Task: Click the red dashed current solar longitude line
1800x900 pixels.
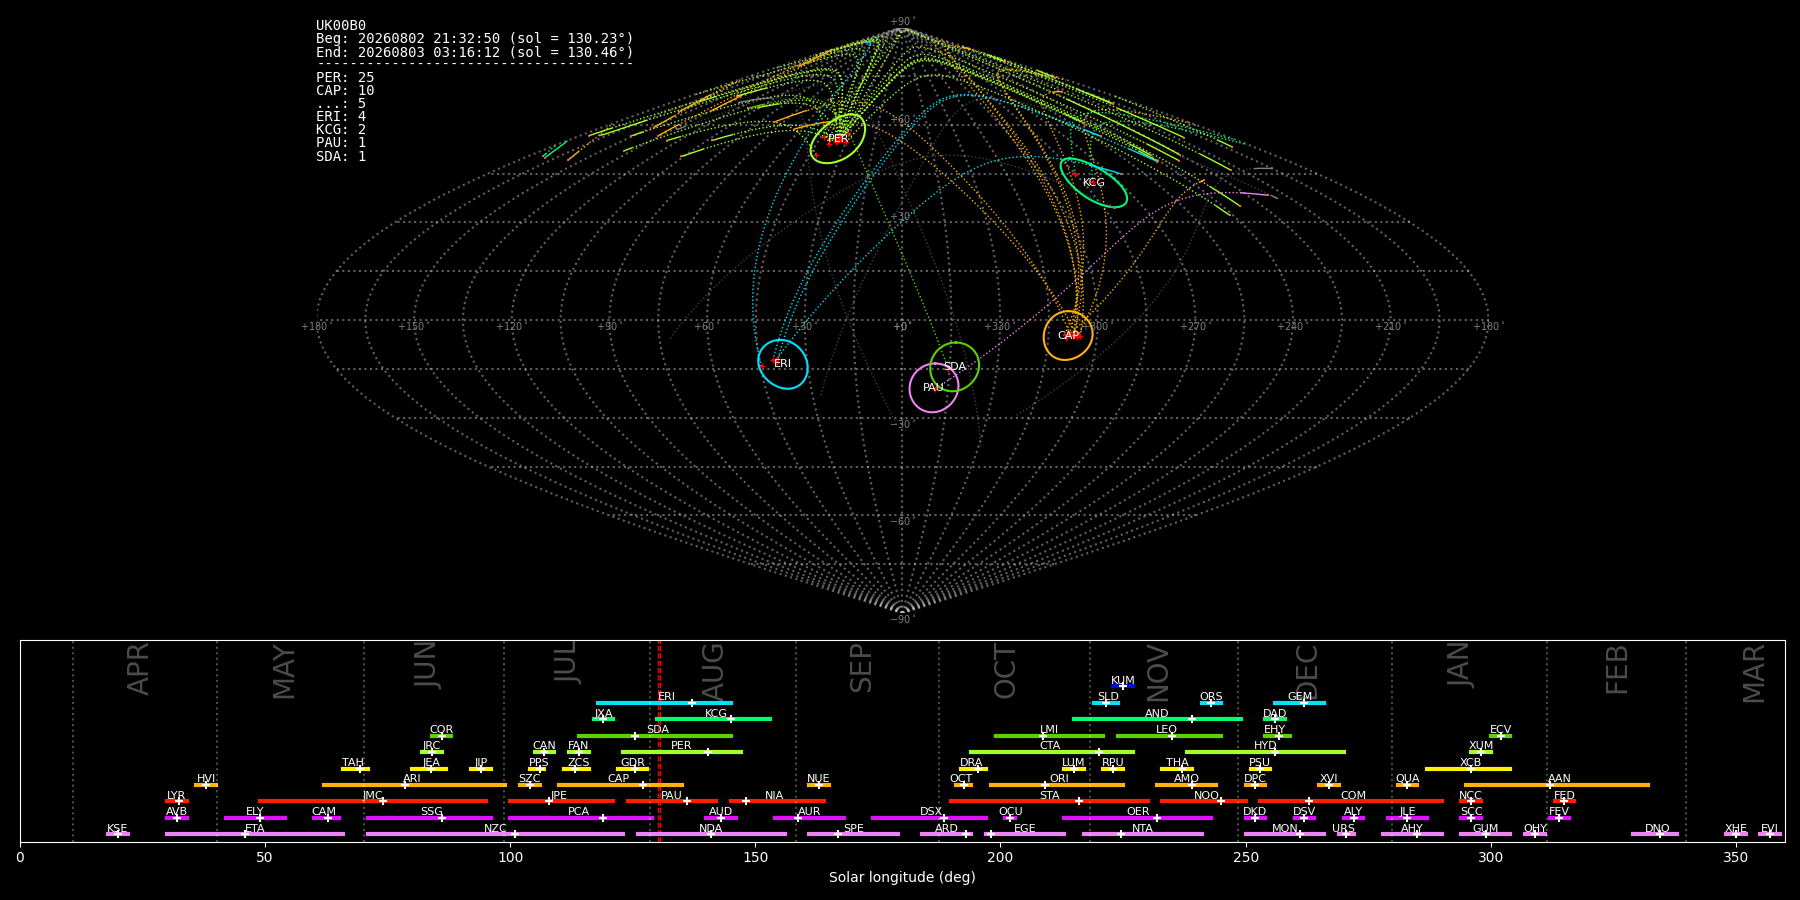Action: (659, 740)
